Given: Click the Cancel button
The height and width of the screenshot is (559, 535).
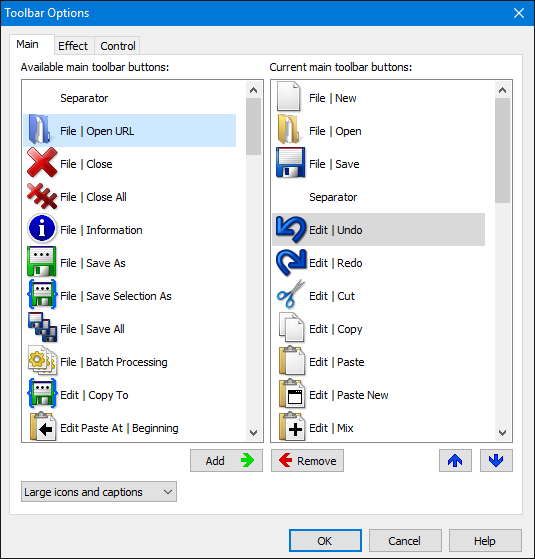Looking at the screenshot, I should click(405, 540).
